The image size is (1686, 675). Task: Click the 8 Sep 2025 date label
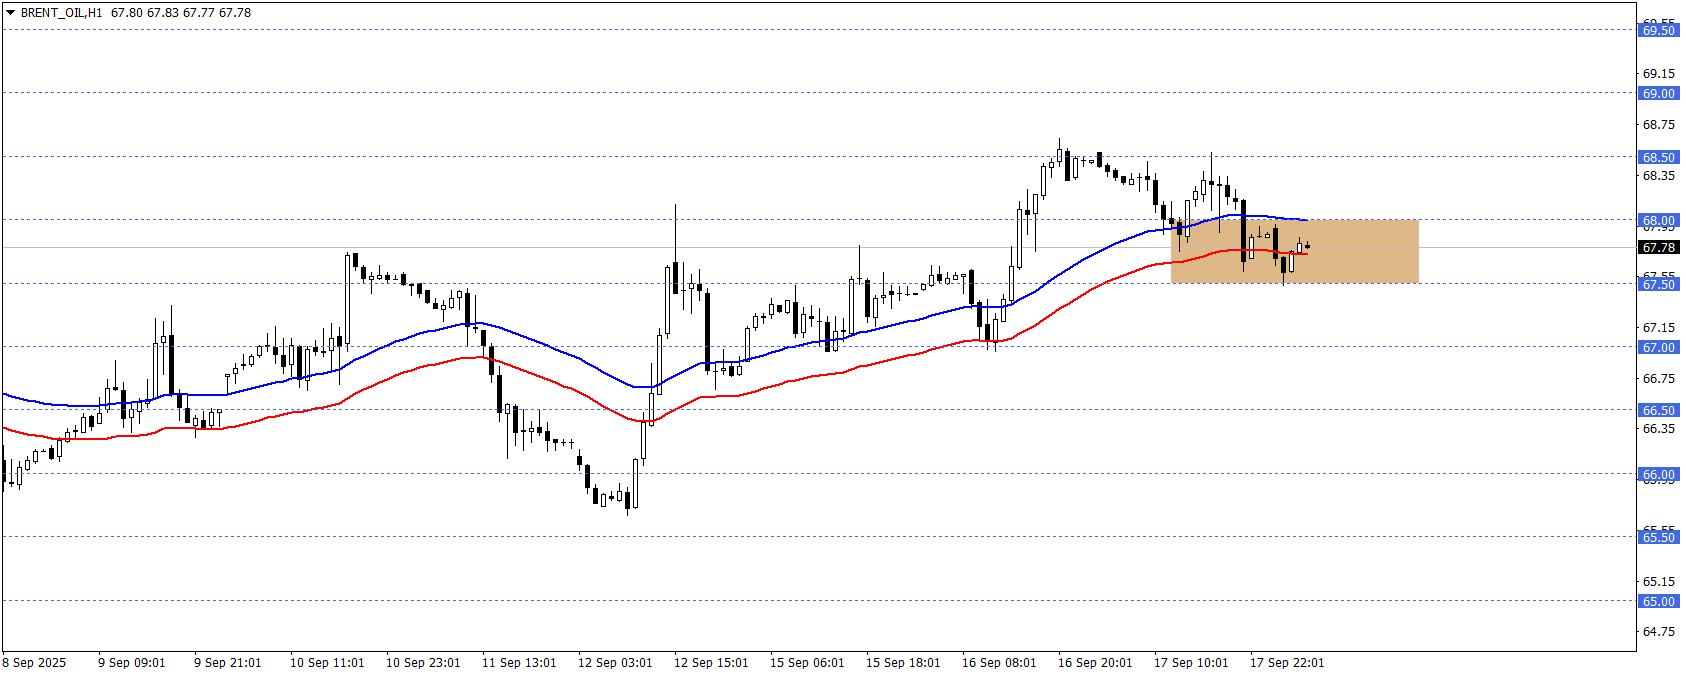point(35,662)
